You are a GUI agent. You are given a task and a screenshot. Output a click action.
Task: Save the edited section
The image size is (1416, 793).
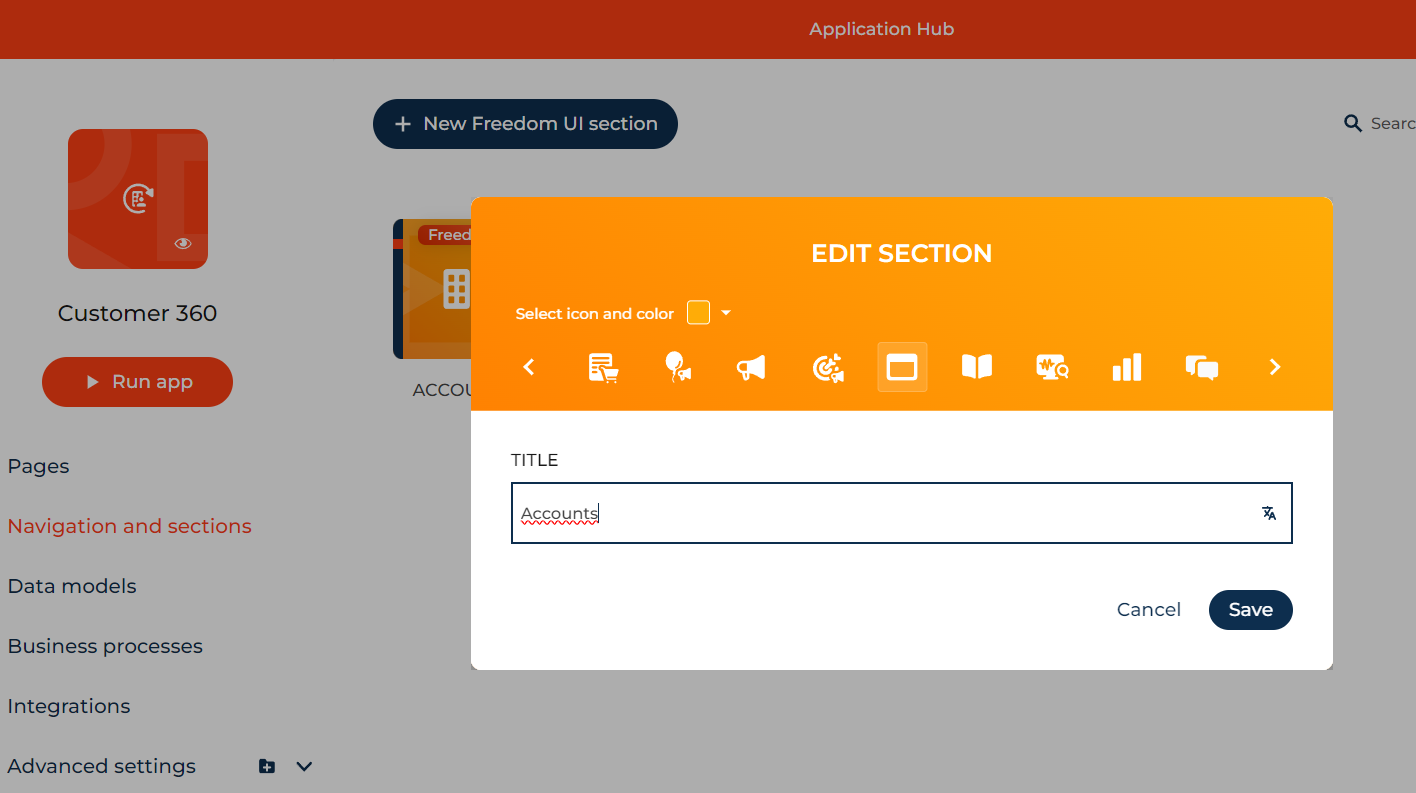(x=1250, y=610)
